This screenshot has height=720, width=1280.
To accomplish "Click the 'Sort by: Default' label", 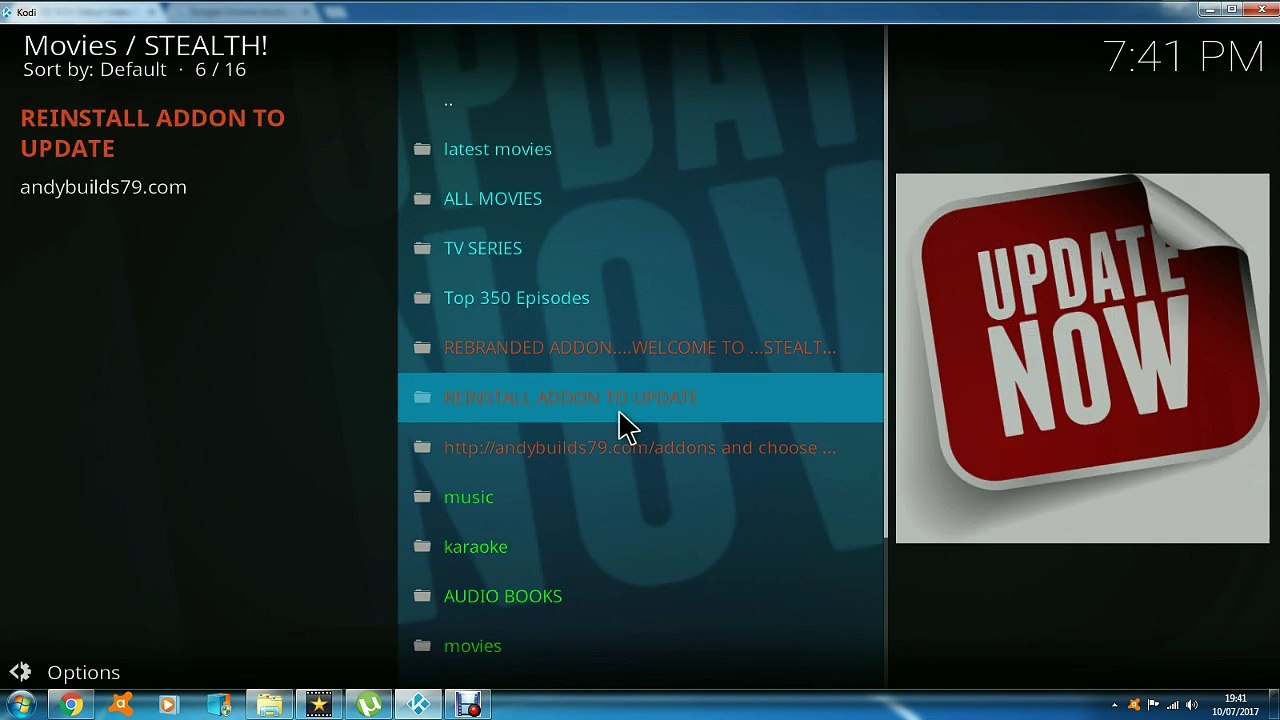I will tap(95, 70).
